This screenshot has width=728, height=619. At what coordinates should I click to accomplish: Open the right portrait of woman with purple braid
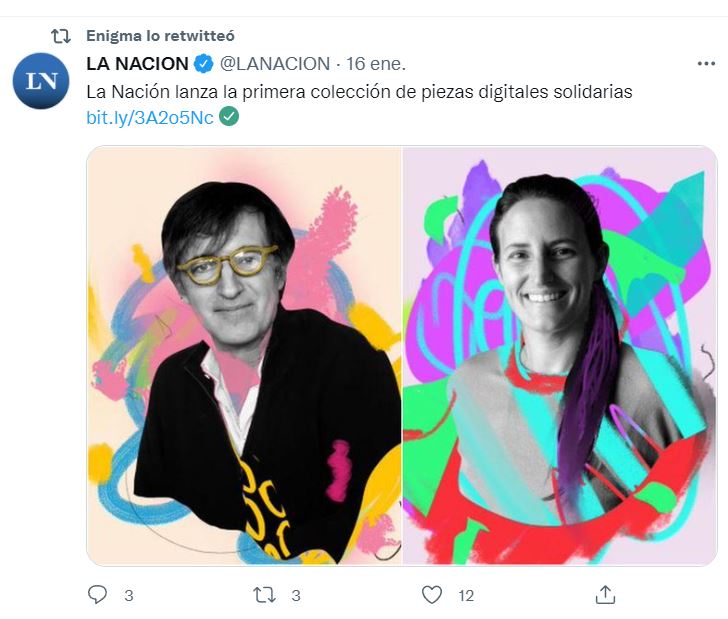pos(560,356)
